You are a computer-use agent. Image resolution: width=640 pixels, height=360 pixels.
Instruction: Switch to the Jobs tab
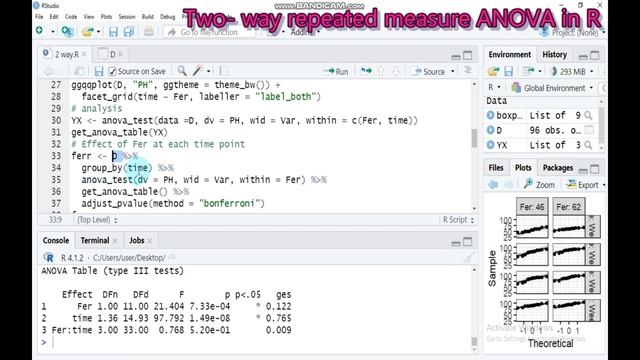point(137,240)
